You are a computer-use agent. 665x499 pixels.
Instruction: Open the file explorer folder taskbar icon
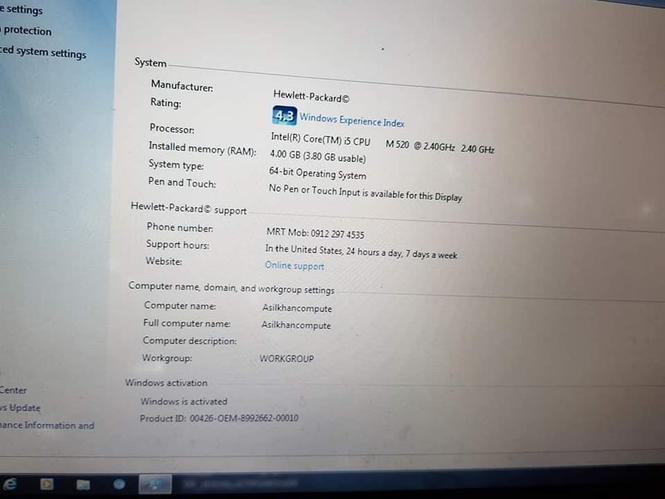click(83, 484)
